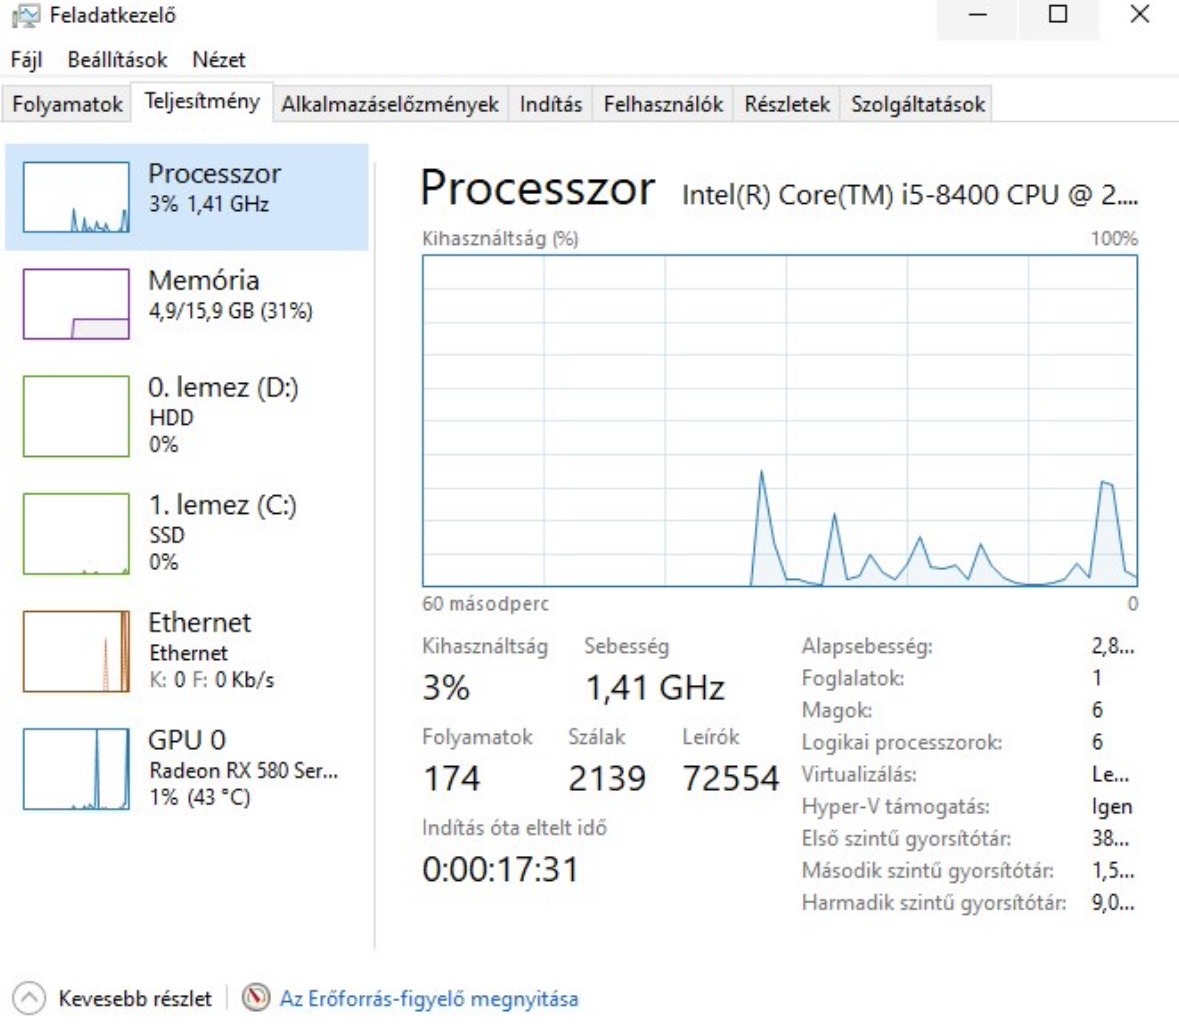
Task: Collapse view with the Kevesebb részlet arrow
Action: pyautogui.click(x=30, y=998)
